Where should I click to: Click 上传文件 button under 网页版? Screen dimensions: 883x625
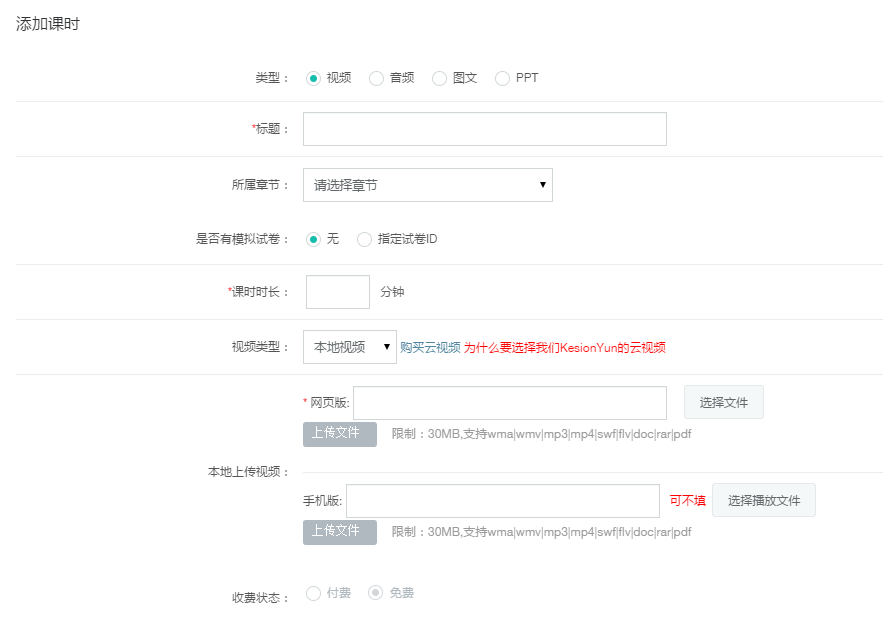tap(340, 434)
